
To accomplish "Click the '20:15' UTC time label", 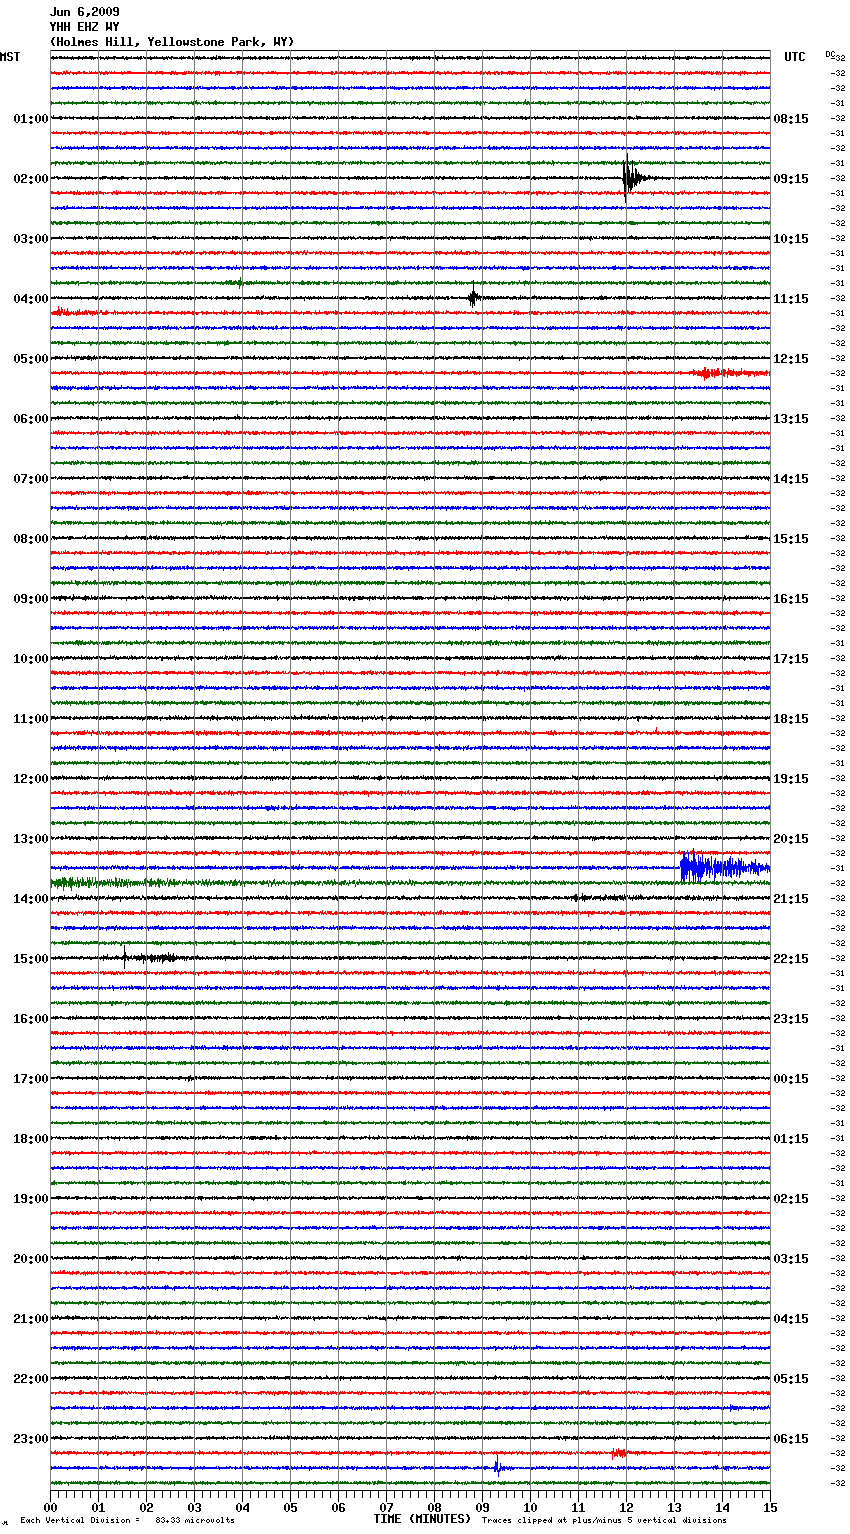I will 791,839.
